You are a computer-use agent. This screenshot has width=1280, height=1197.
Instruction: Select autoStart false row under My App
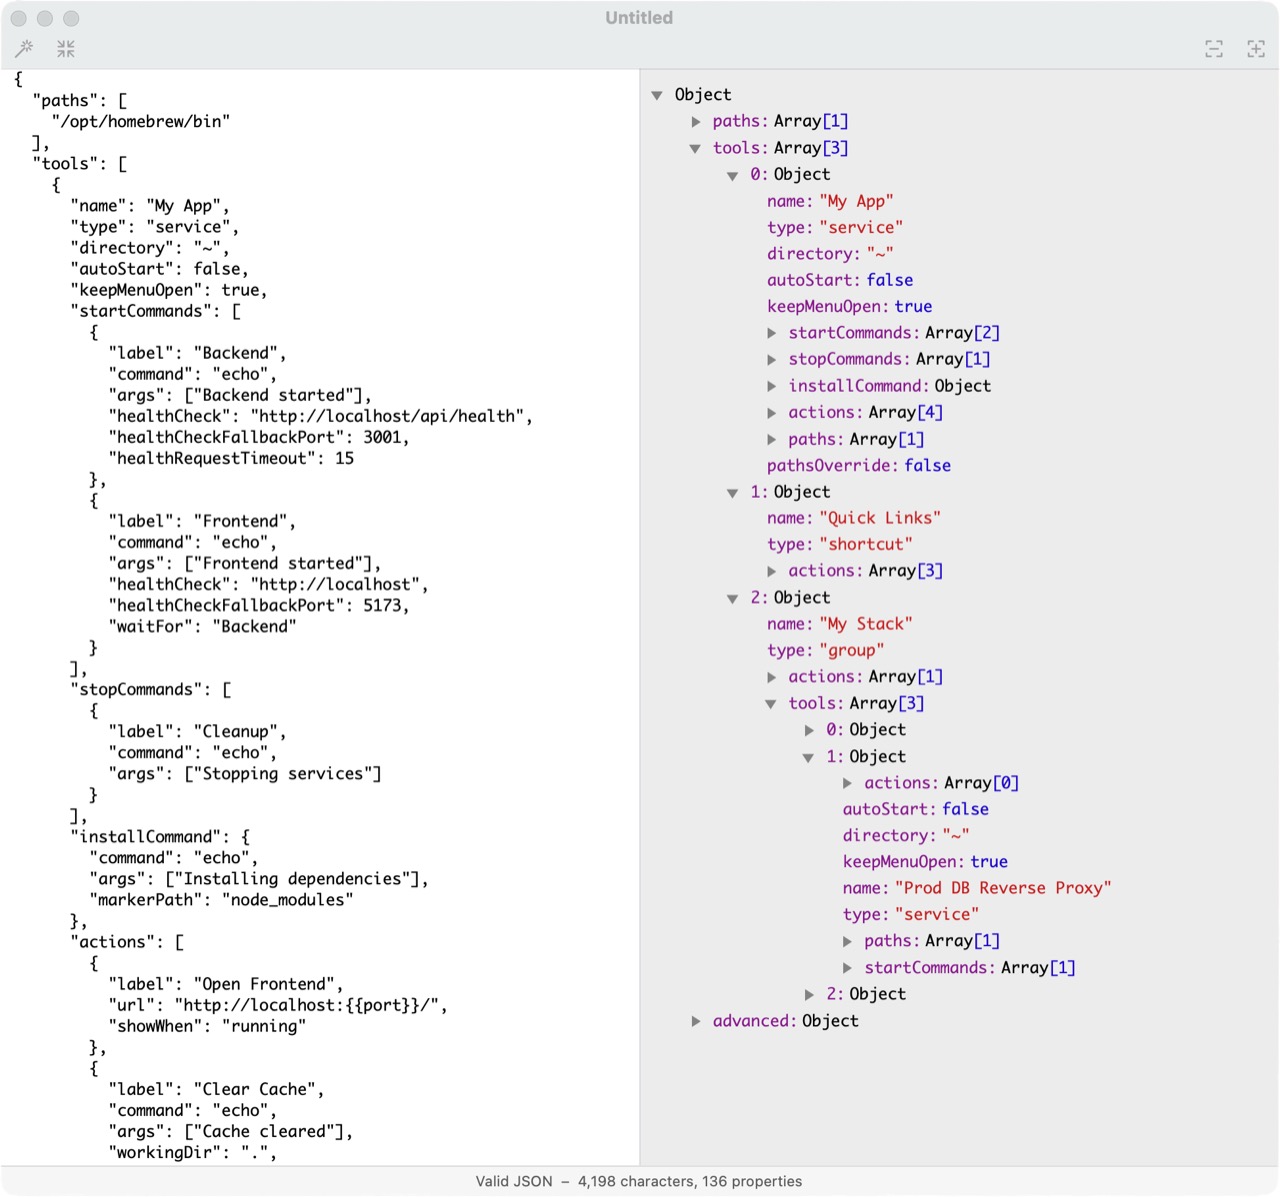pyautogui.click(x=840, y=280)
